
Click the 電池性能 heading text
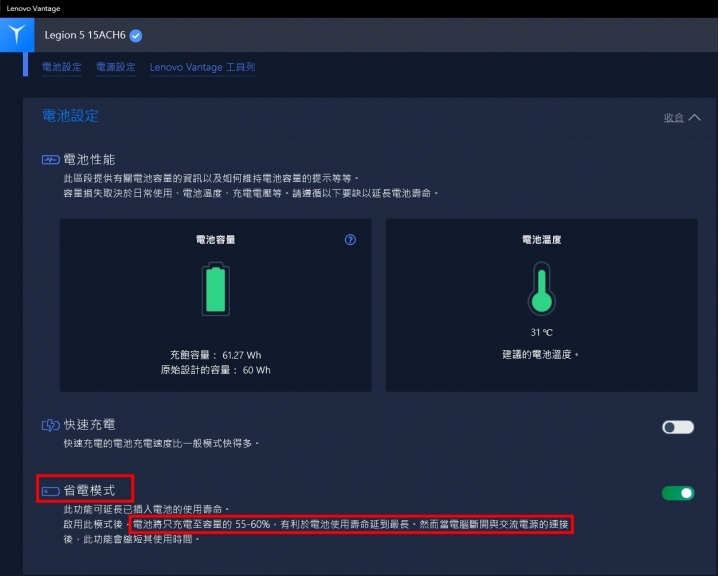(90, 159)
